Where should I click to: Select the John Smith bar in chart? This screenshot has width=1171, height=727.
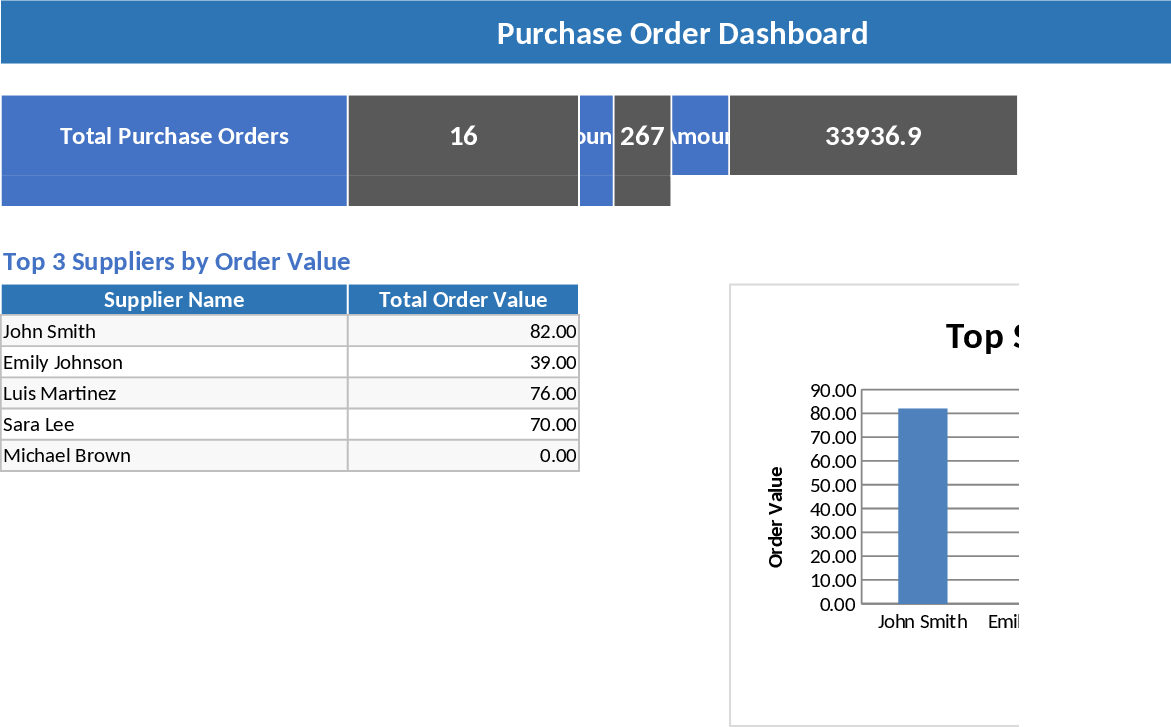point(922,506)
